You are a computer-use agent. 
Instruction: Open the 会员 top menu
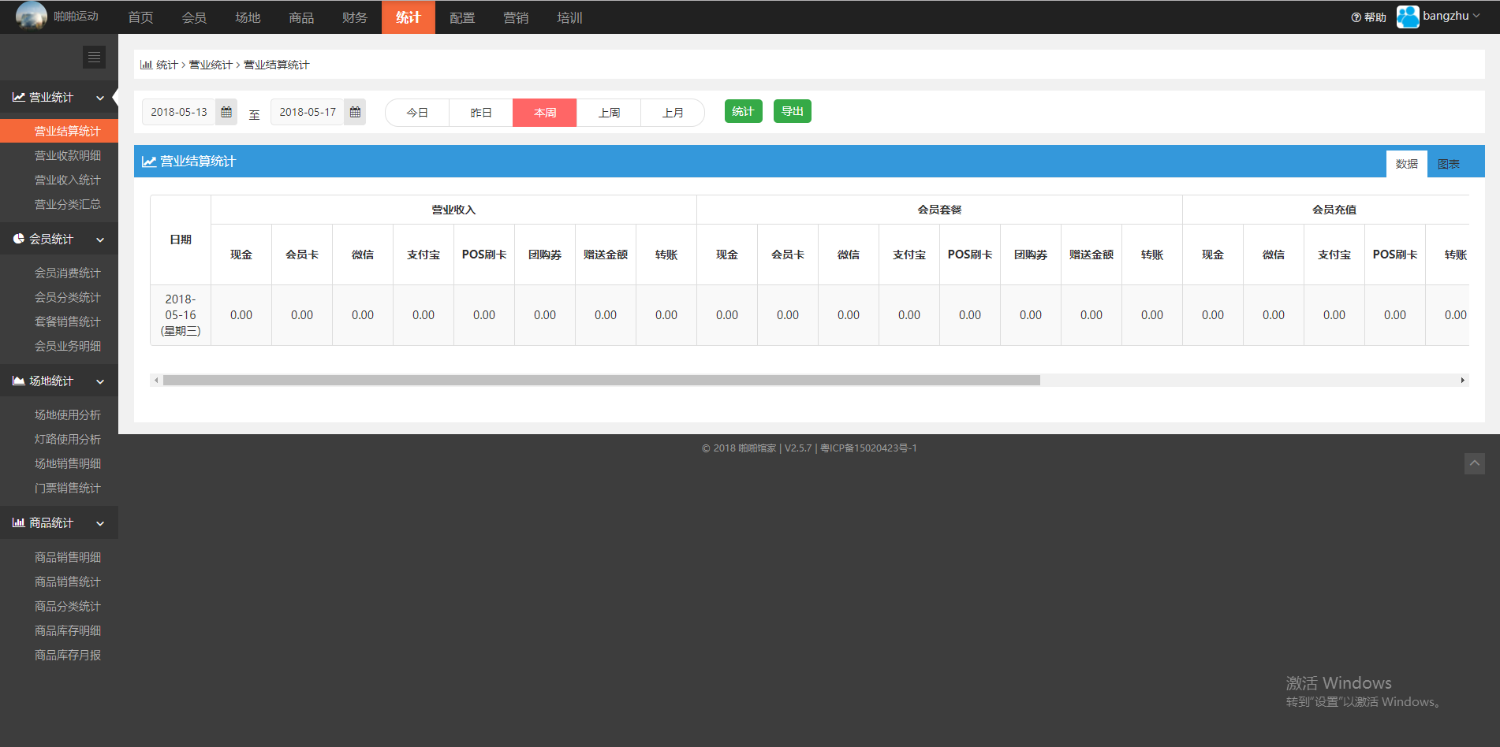click(194, 17)
